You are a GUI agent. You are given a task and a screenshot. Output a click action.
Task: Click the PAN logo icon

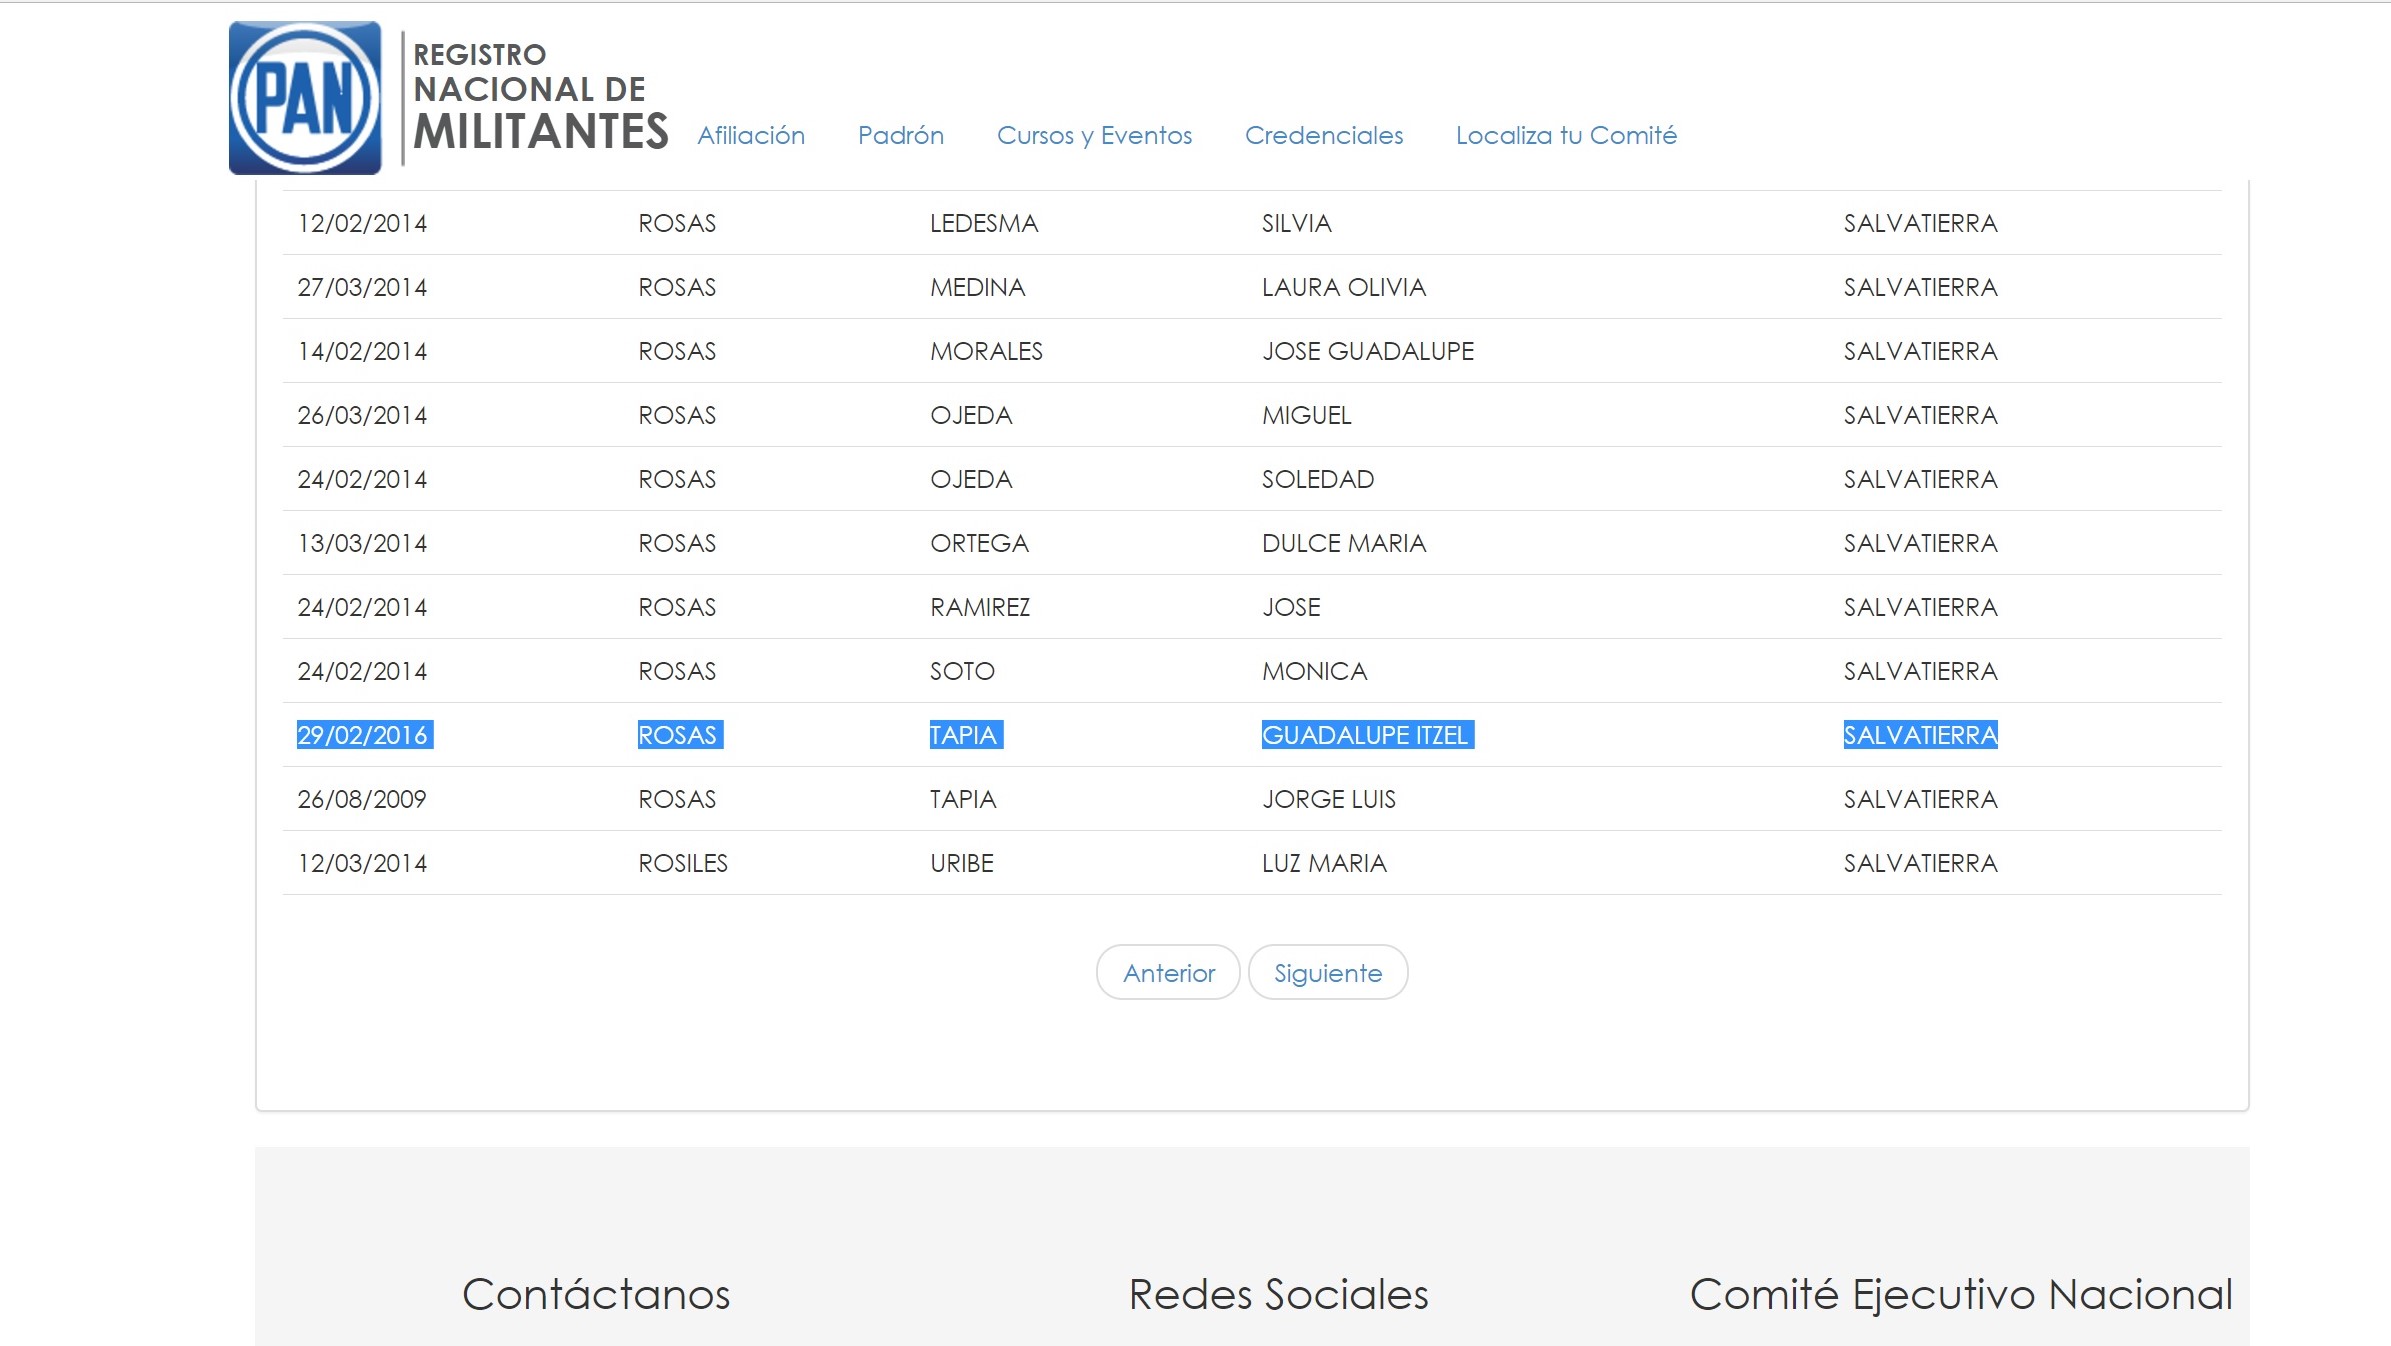[x=305, y=98]
